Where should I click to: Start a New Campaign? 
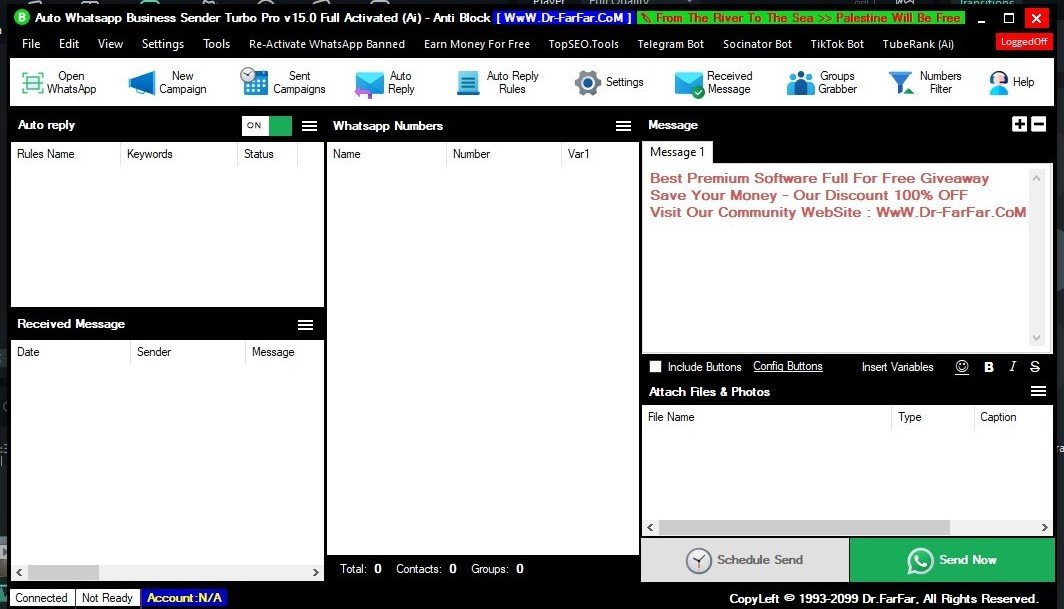click(x=168, y=82)
